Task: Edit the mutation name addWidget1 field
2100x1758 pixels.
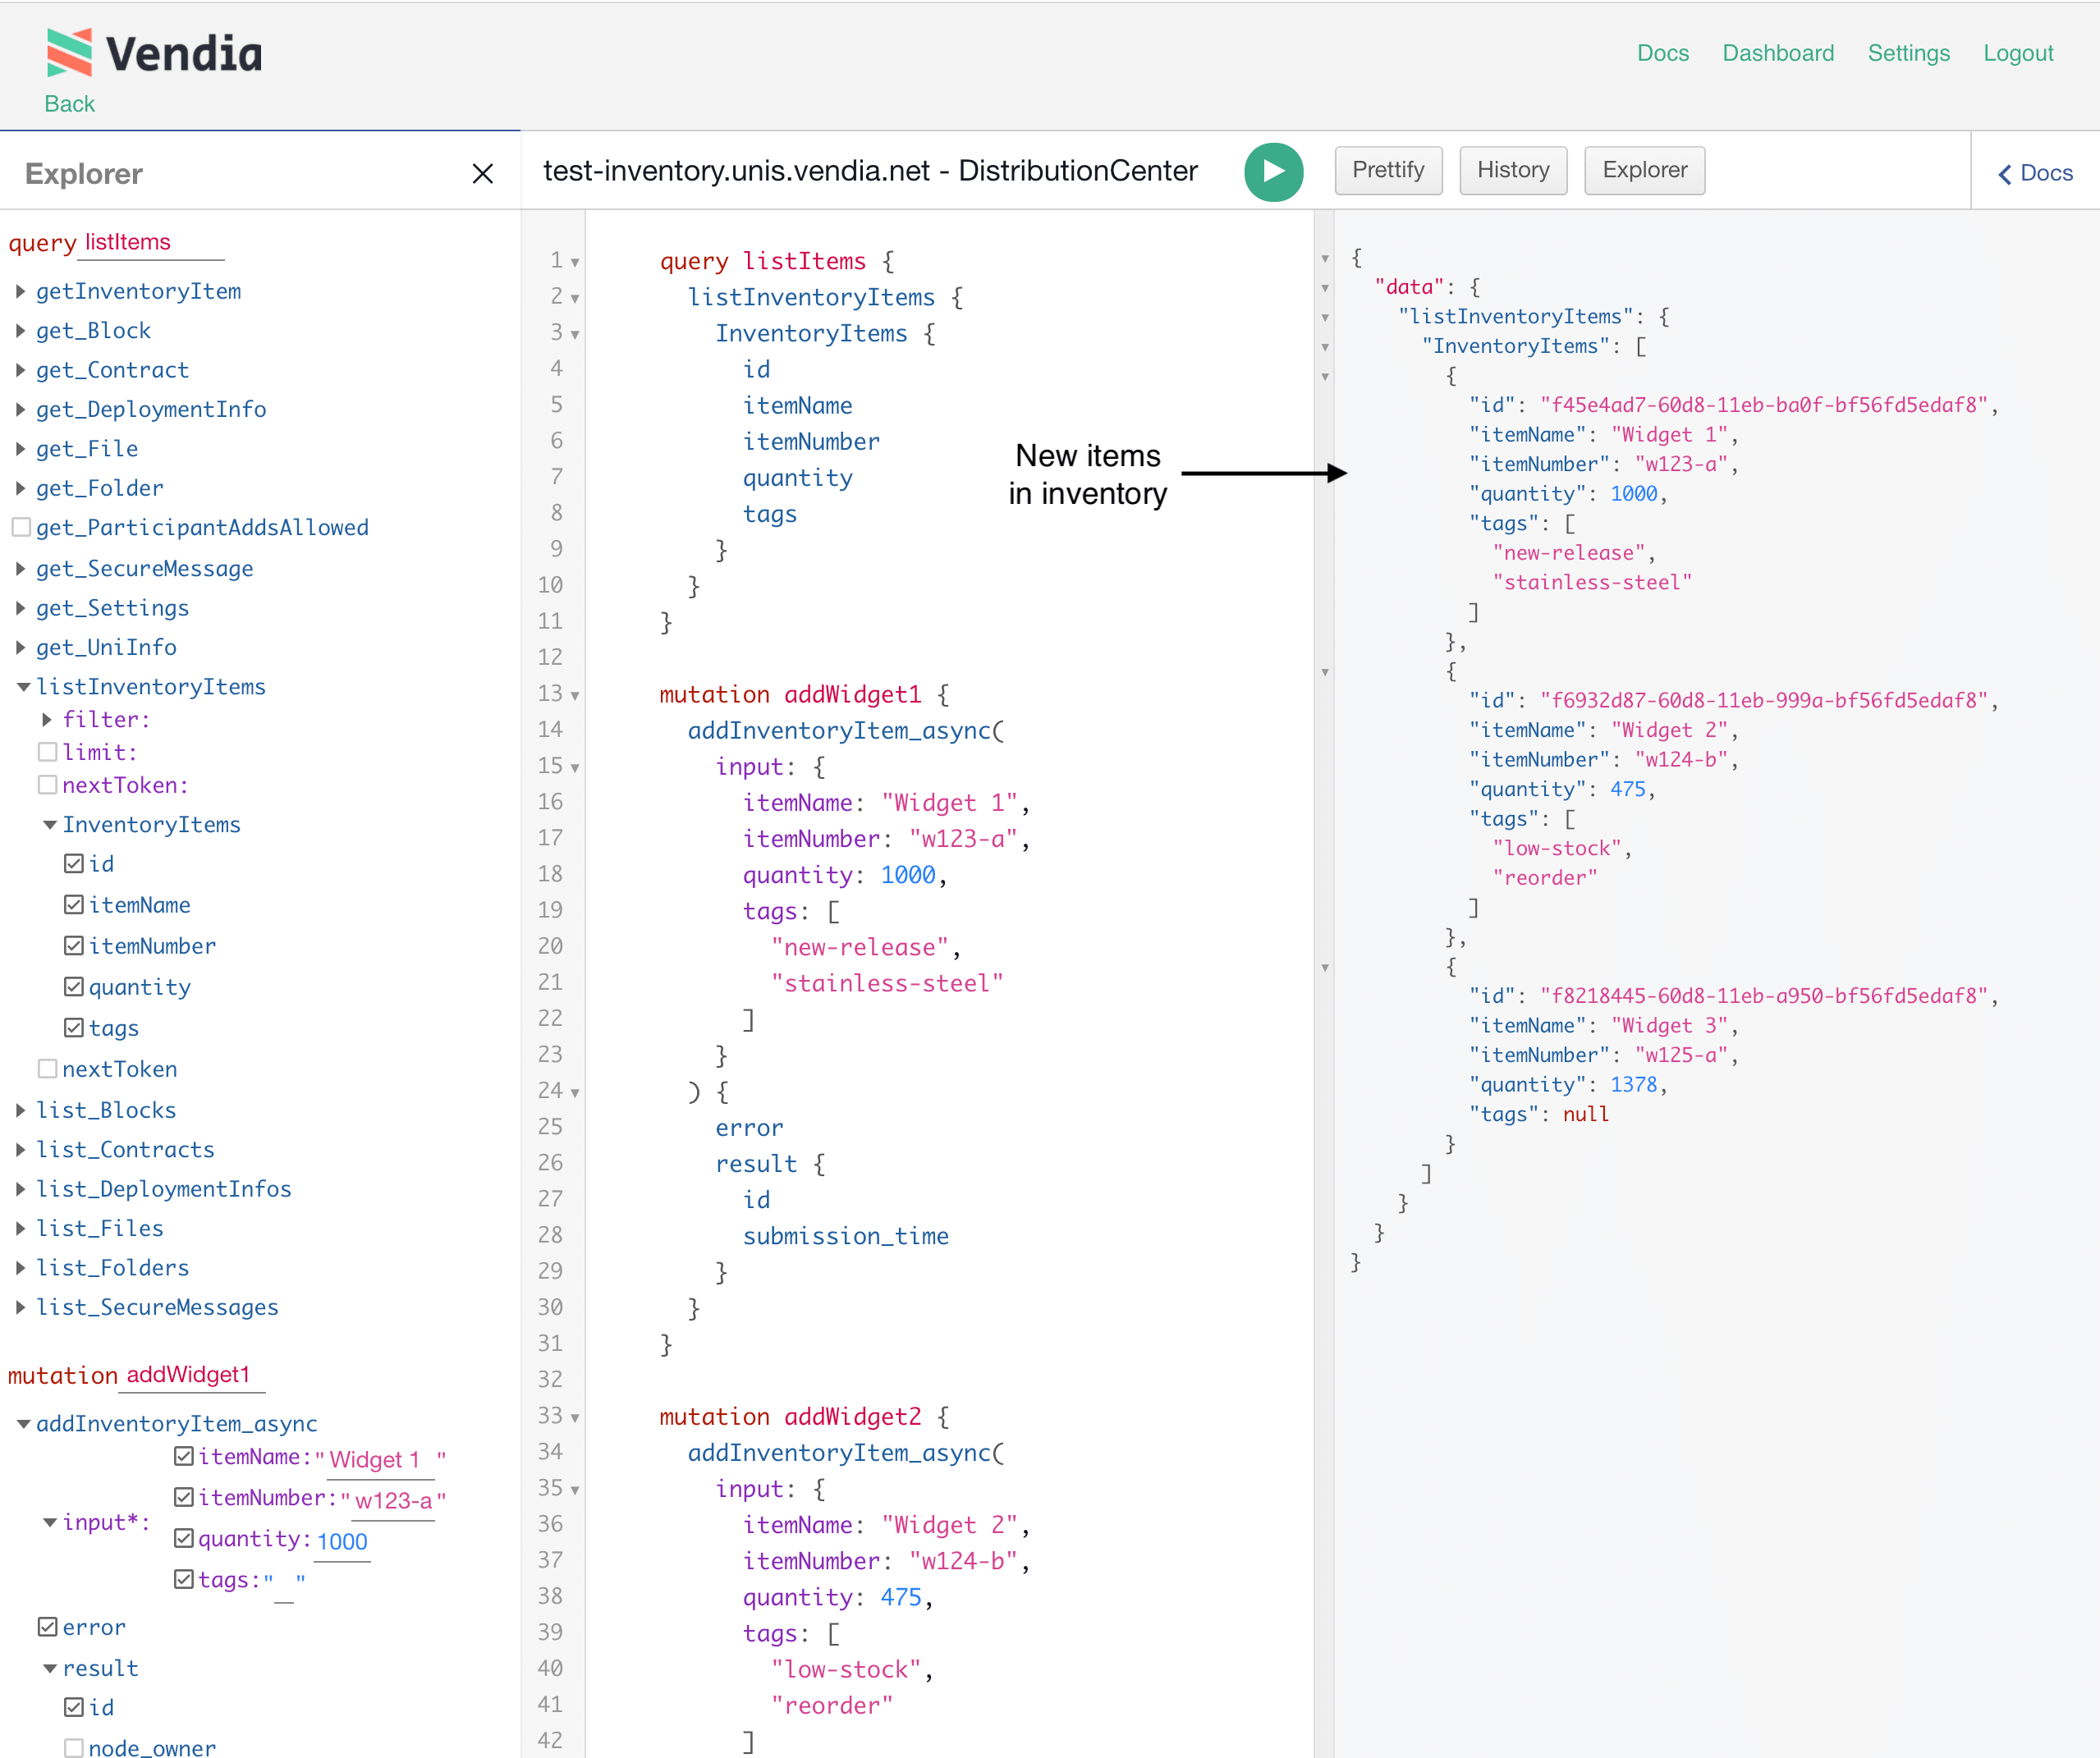Action: pyautogui.click(x=193, y=1375)
